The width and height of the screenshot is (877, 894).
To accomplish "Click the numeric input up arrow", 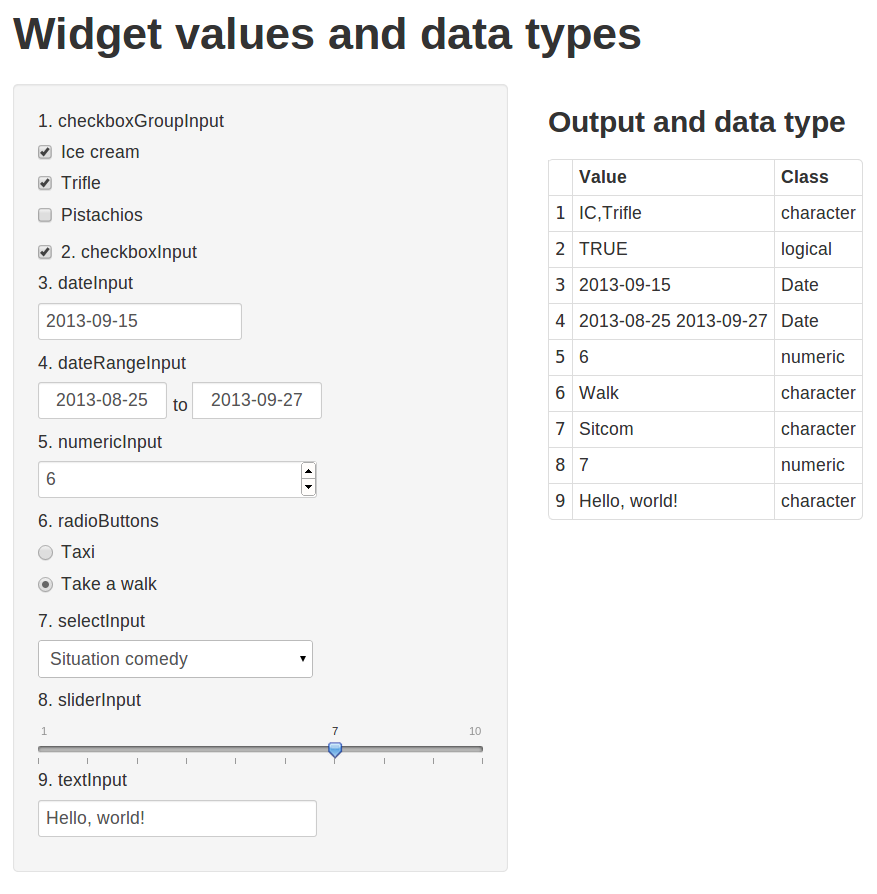I will pyautogui.click(x=308, y=471).
